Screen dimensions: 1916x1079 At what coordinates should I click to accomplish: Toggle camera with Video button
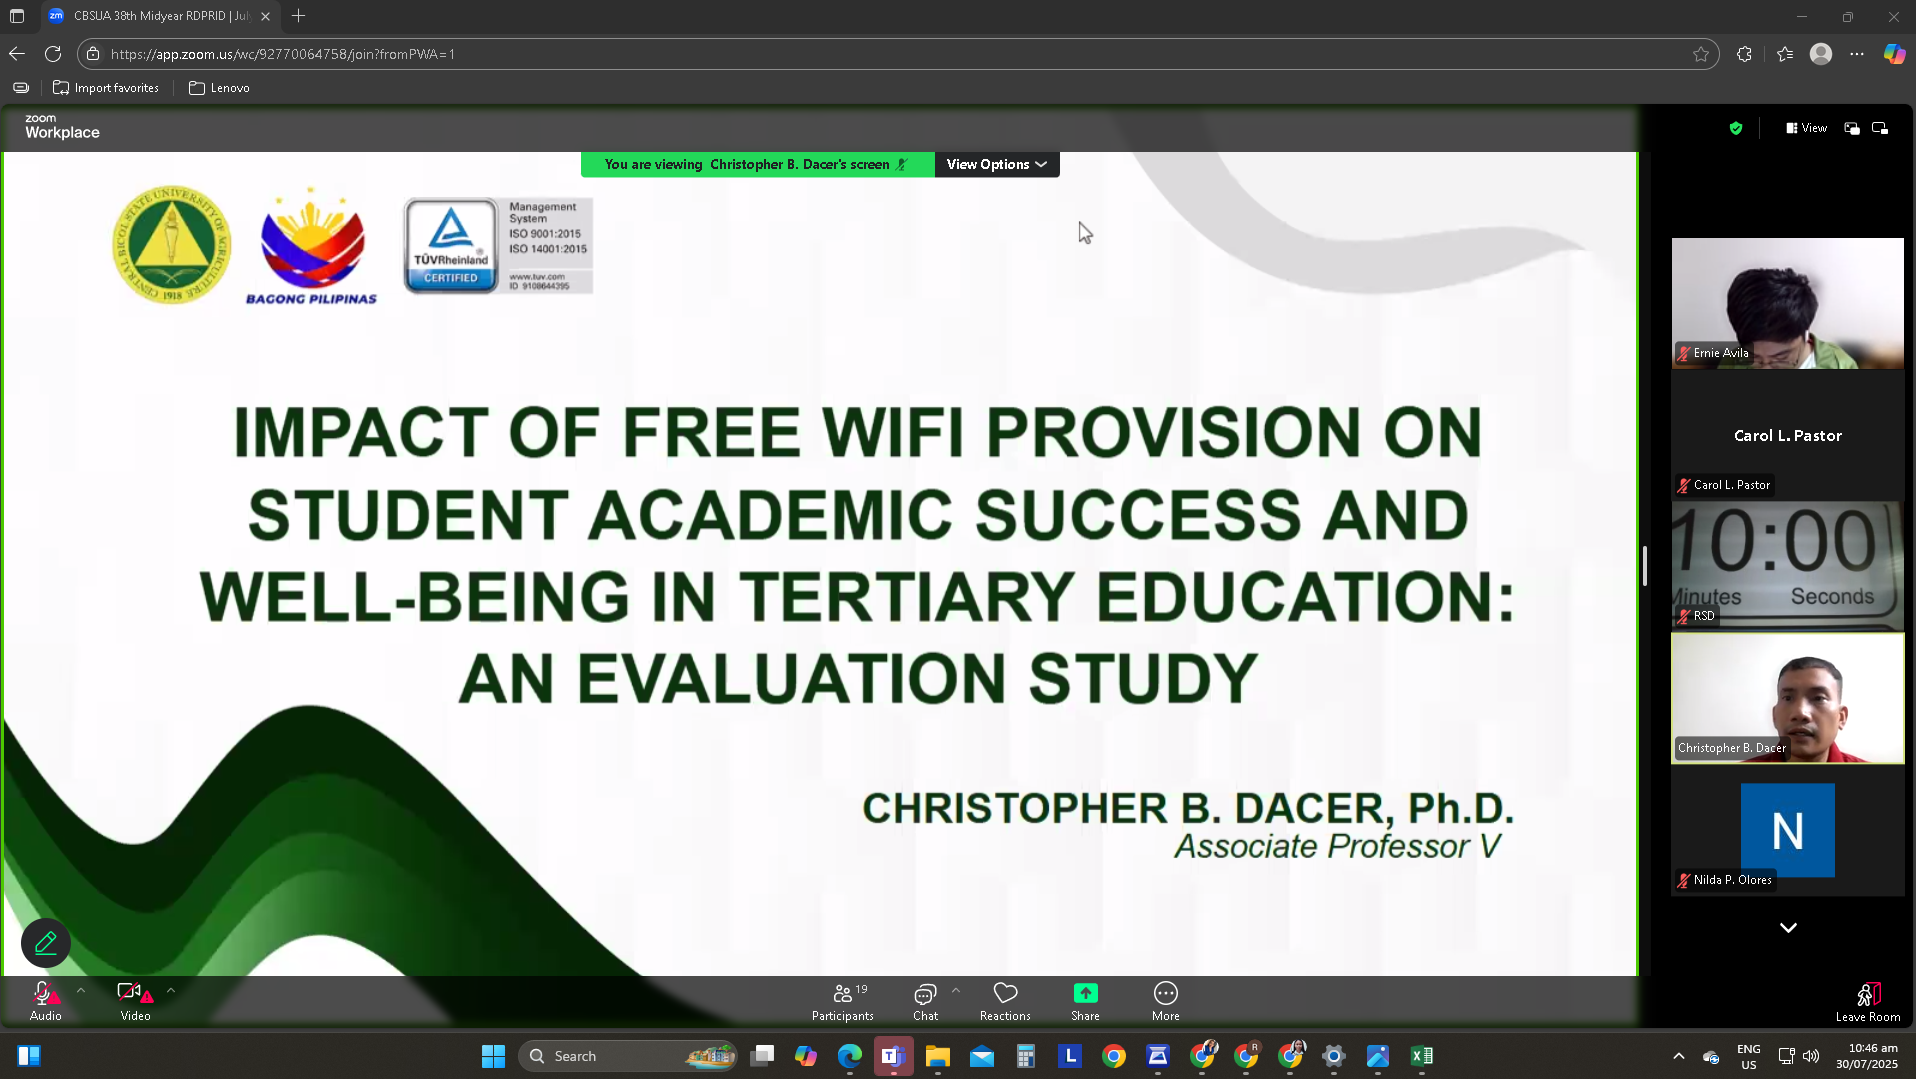[x=135, y=1001]
